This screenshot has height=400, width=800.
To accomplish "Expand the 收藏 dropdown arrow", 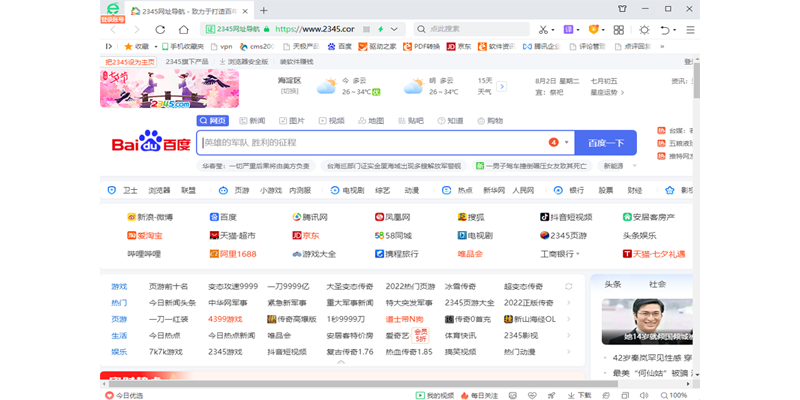I will tap(154, 46).
